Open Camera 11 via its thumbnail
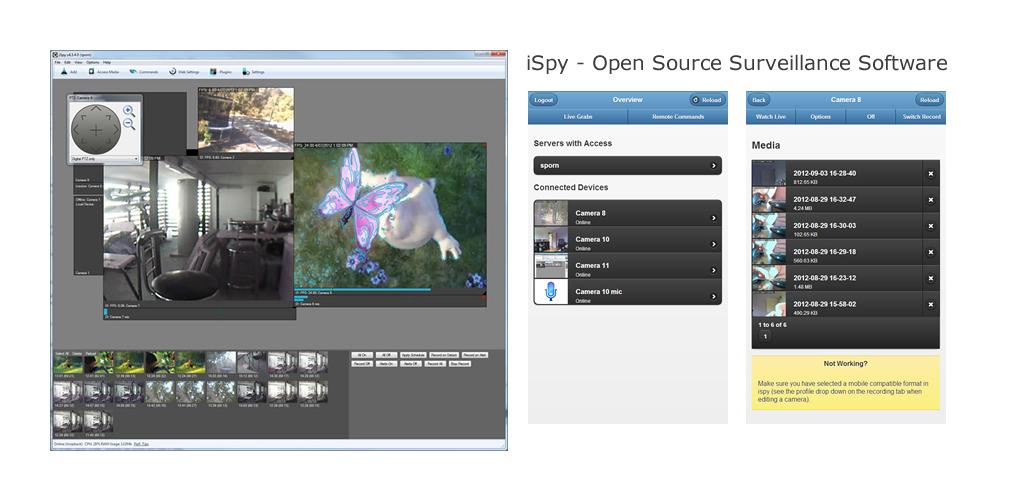1024x500 pixels. point(551,266)
